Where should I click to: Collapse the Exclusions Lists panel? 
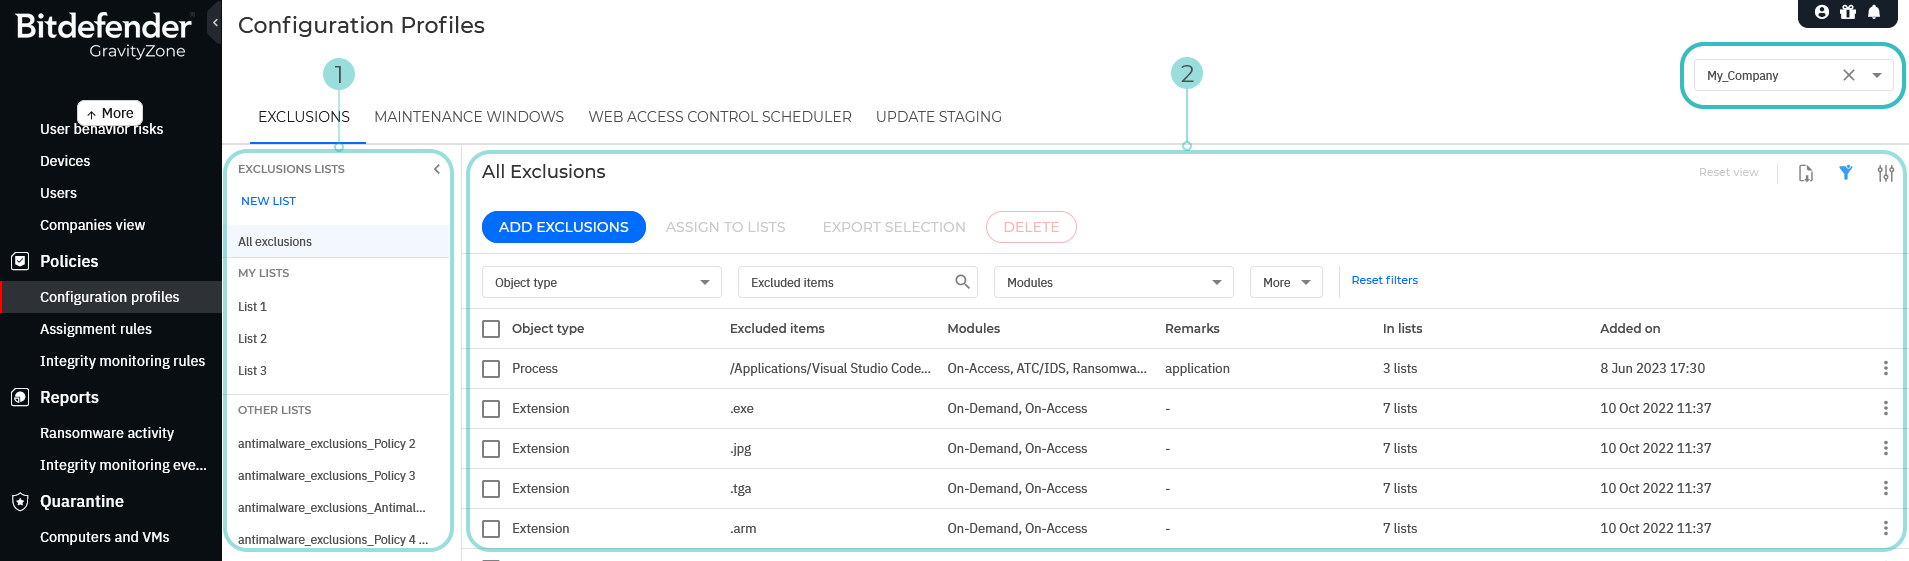pos(437,169)
